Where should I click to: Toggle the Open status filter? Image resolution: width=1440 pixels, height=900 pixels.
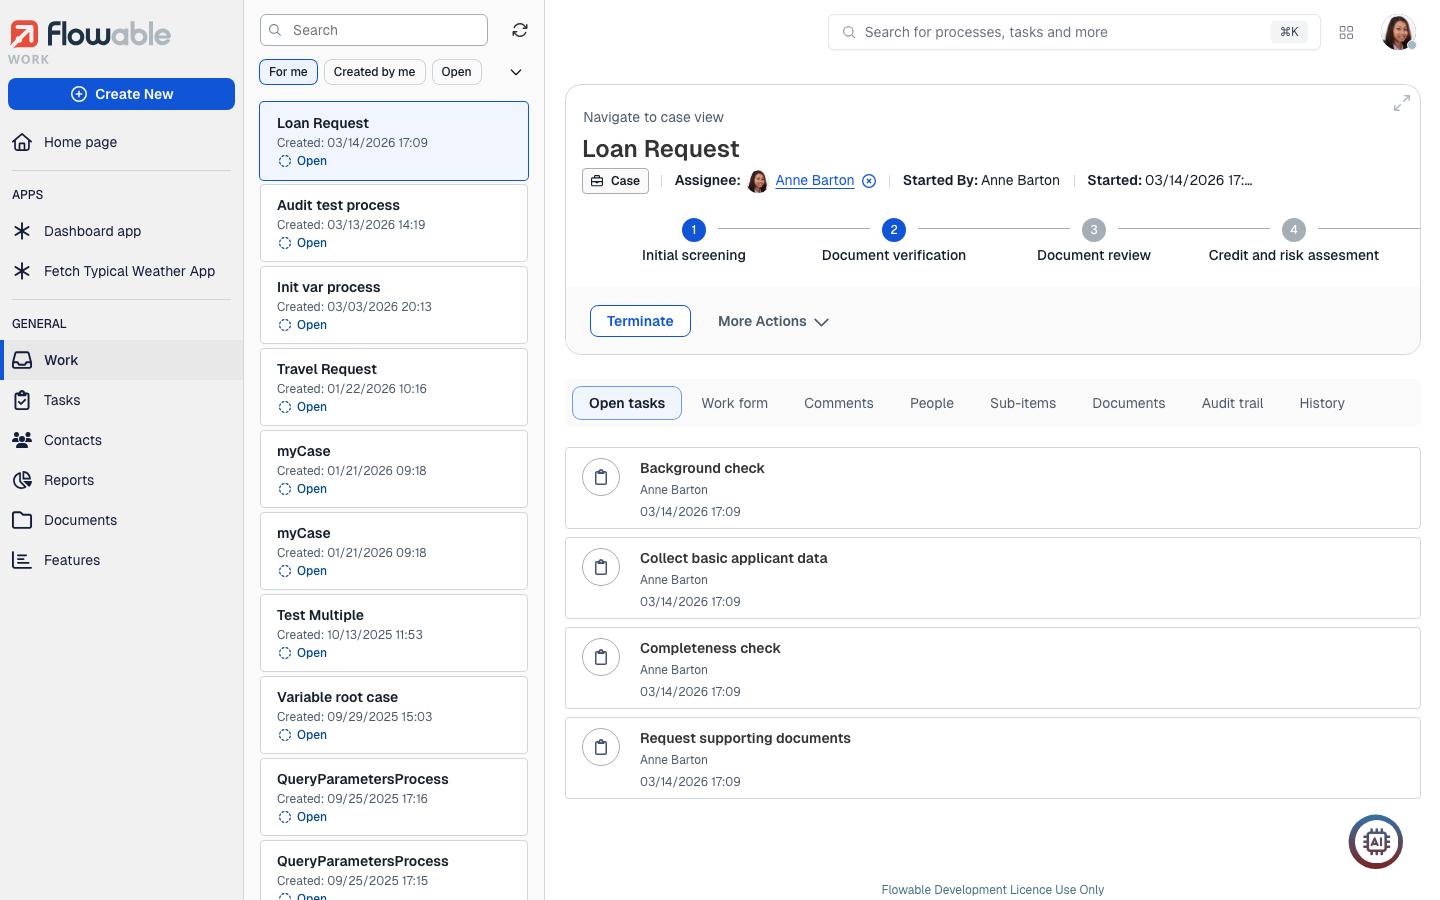(x=456, y=72)
